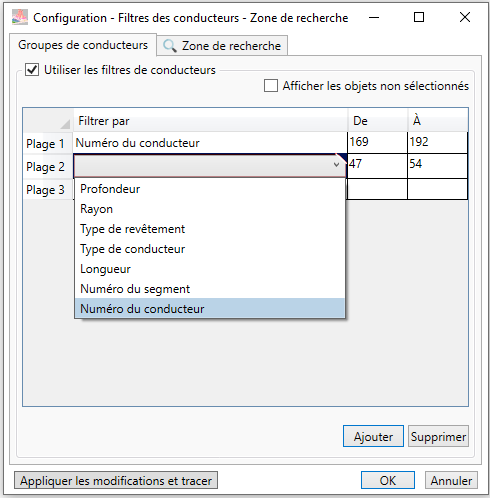Viewport: 491px width, 498px height.
Task: Click the application icon in title bar
Action: coord(20,17)
